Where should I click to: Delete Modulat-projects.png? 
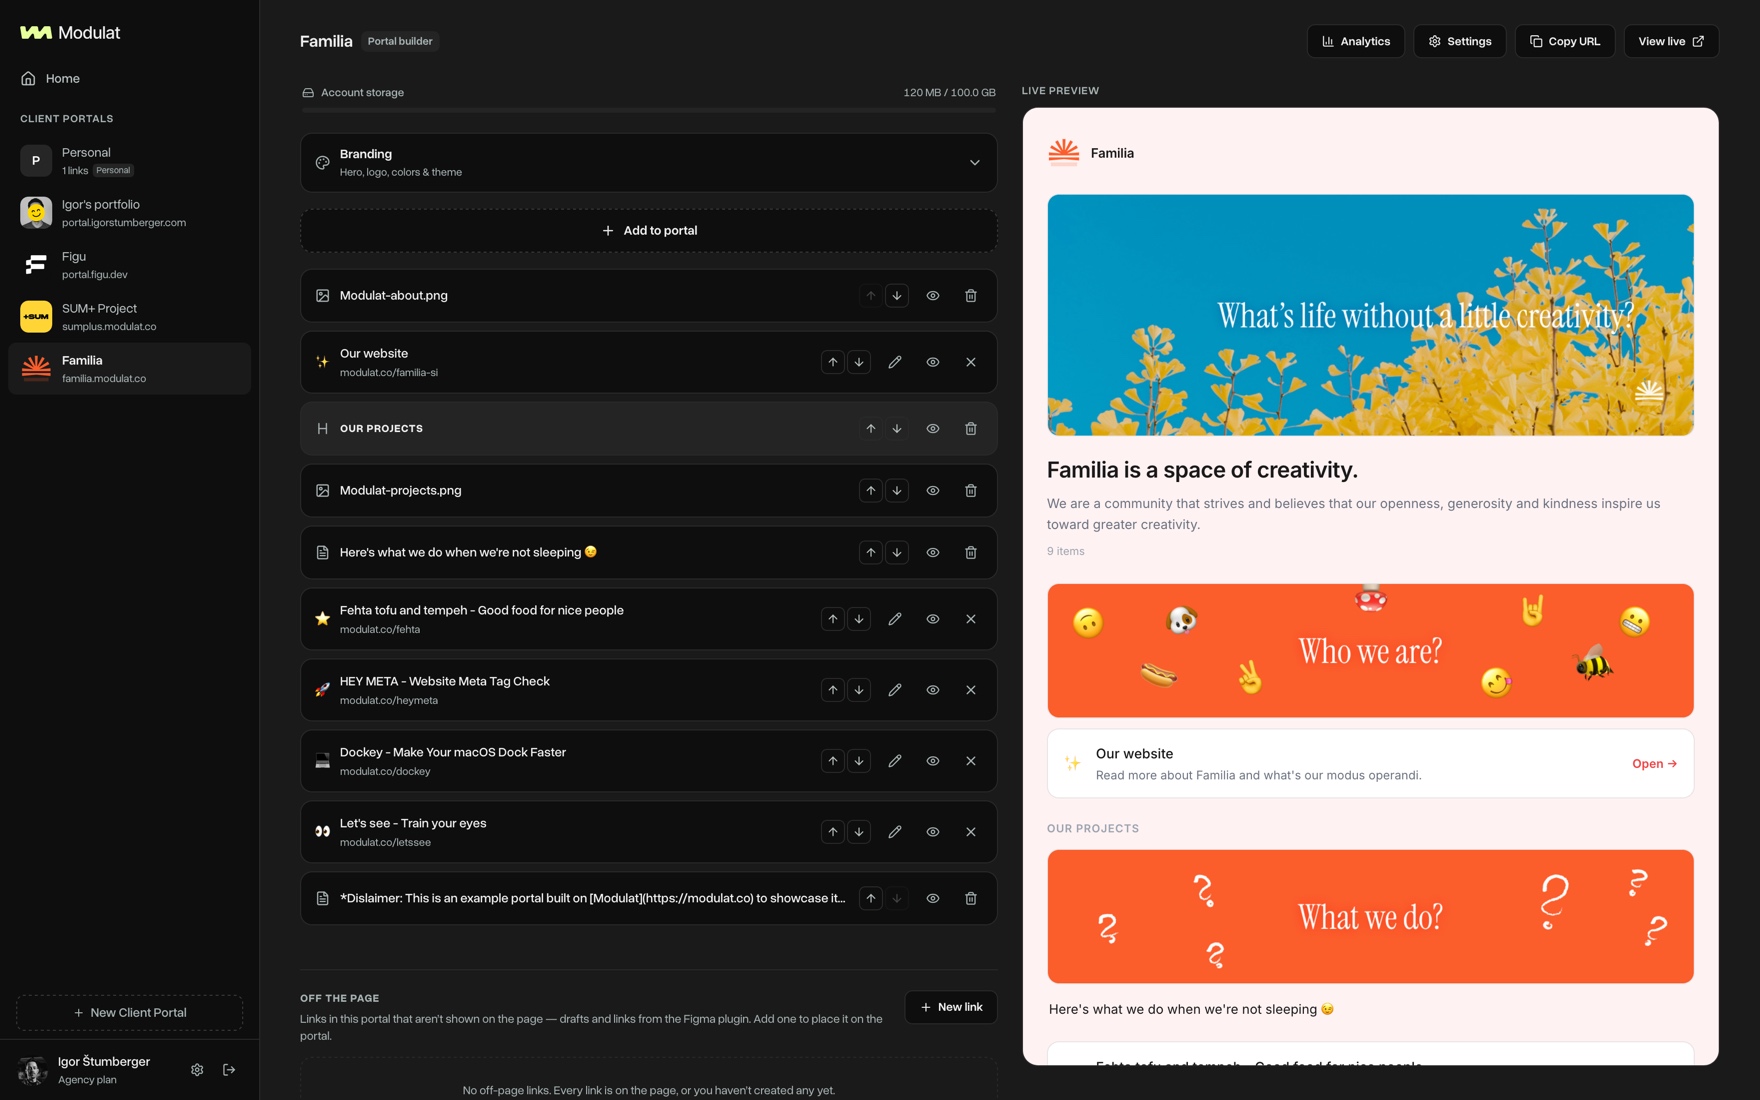click(971, 491)
